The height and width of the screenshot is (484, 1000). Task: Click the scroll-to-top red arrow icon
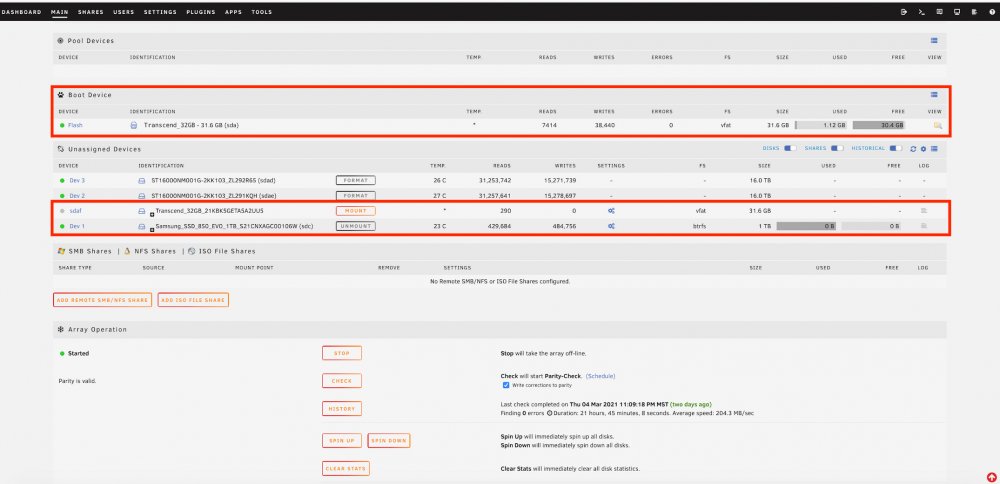click(x=992, y=476)
